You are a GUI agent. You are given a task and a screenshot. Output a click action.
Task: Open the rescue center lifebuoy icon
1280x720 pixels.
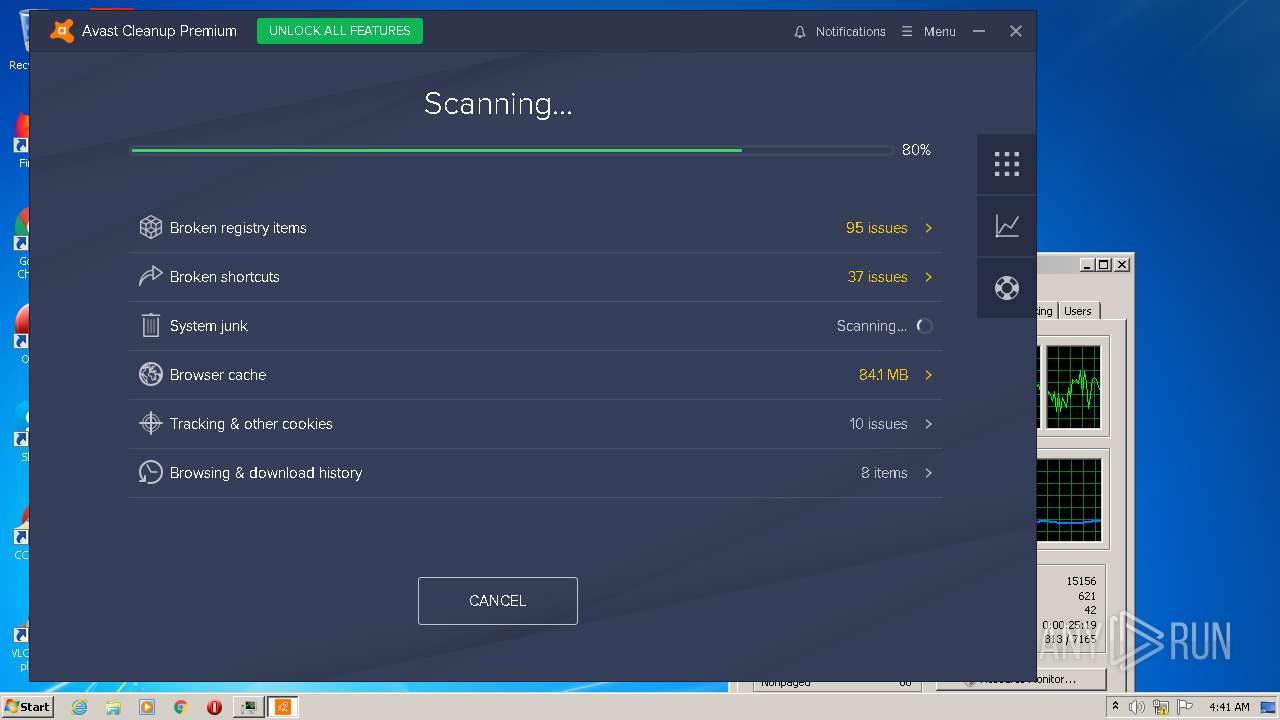[1007, 288]
